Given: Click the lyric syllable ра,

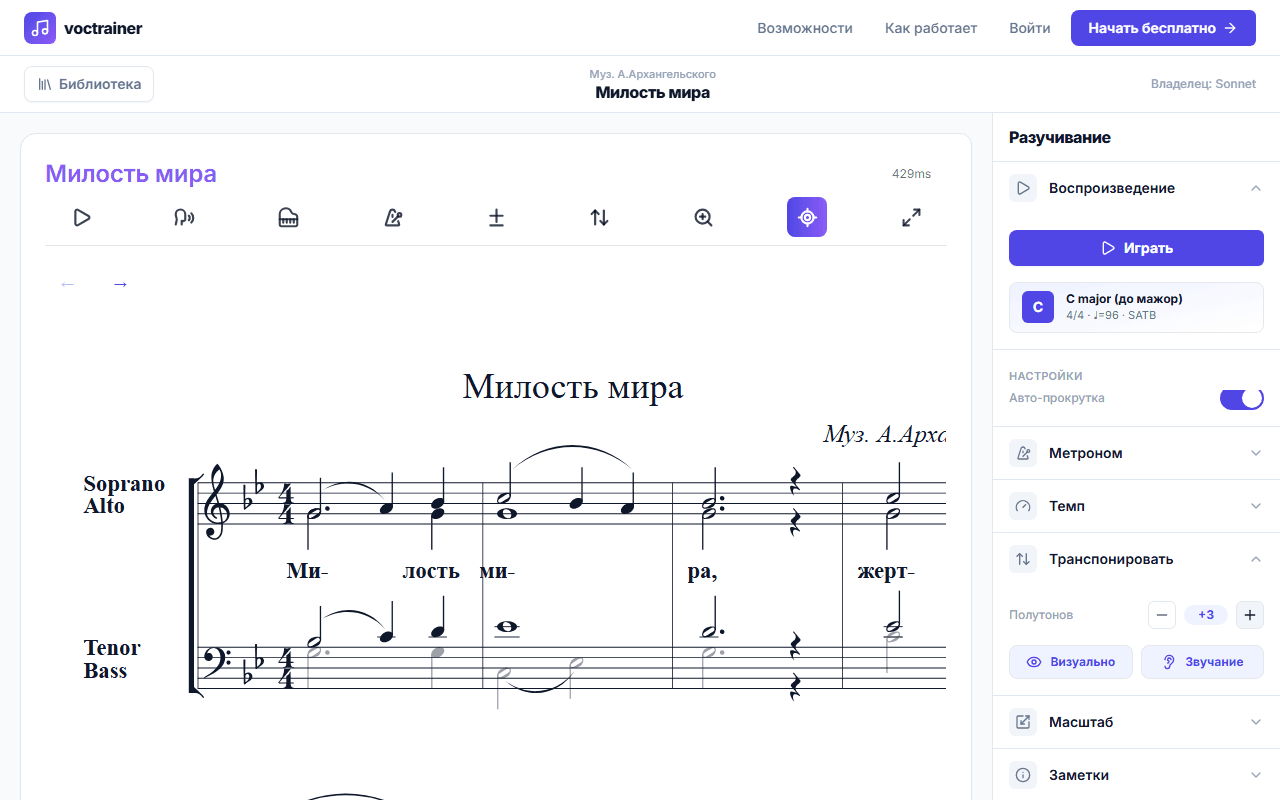Looking at the screenshot, I should (703, 572).
